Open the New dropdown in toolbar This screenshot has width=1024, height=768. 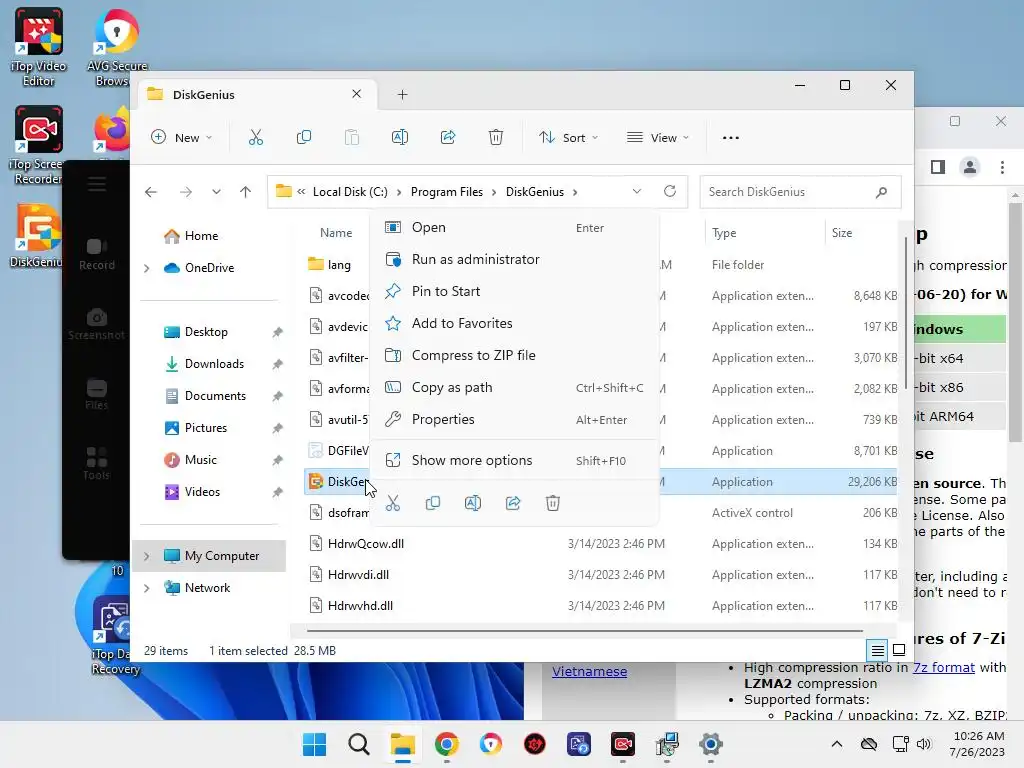click(x=182, y=138)
